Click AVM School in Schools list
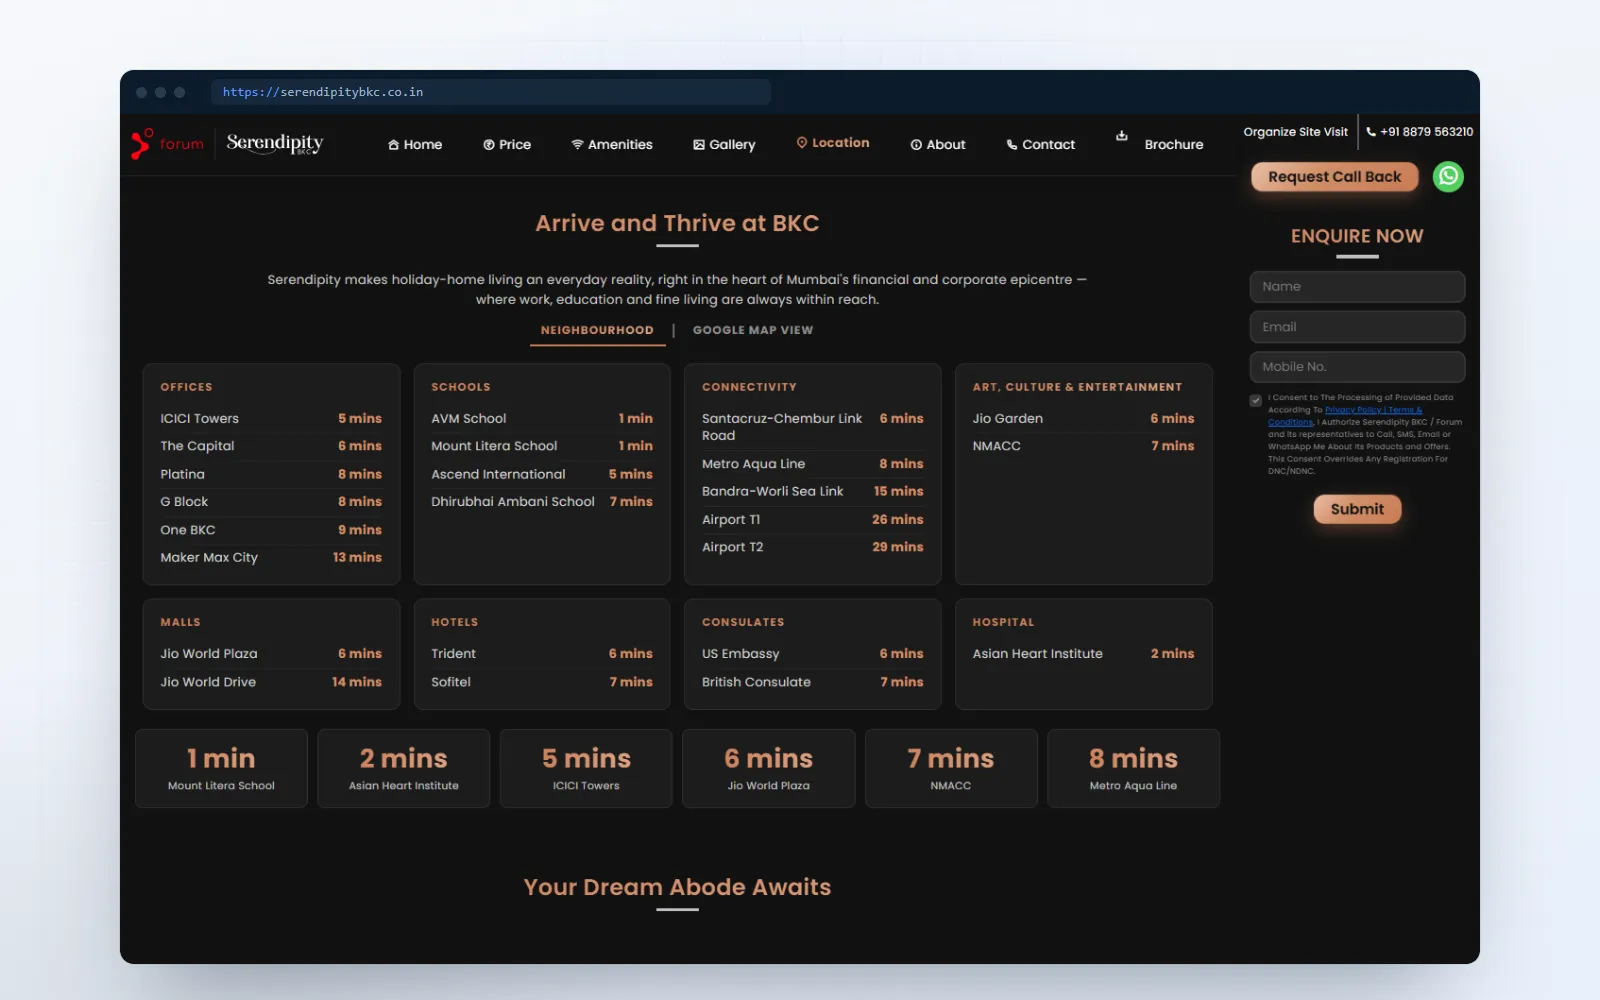This screenshot has width=1600, height=1000. pos(542,419)
